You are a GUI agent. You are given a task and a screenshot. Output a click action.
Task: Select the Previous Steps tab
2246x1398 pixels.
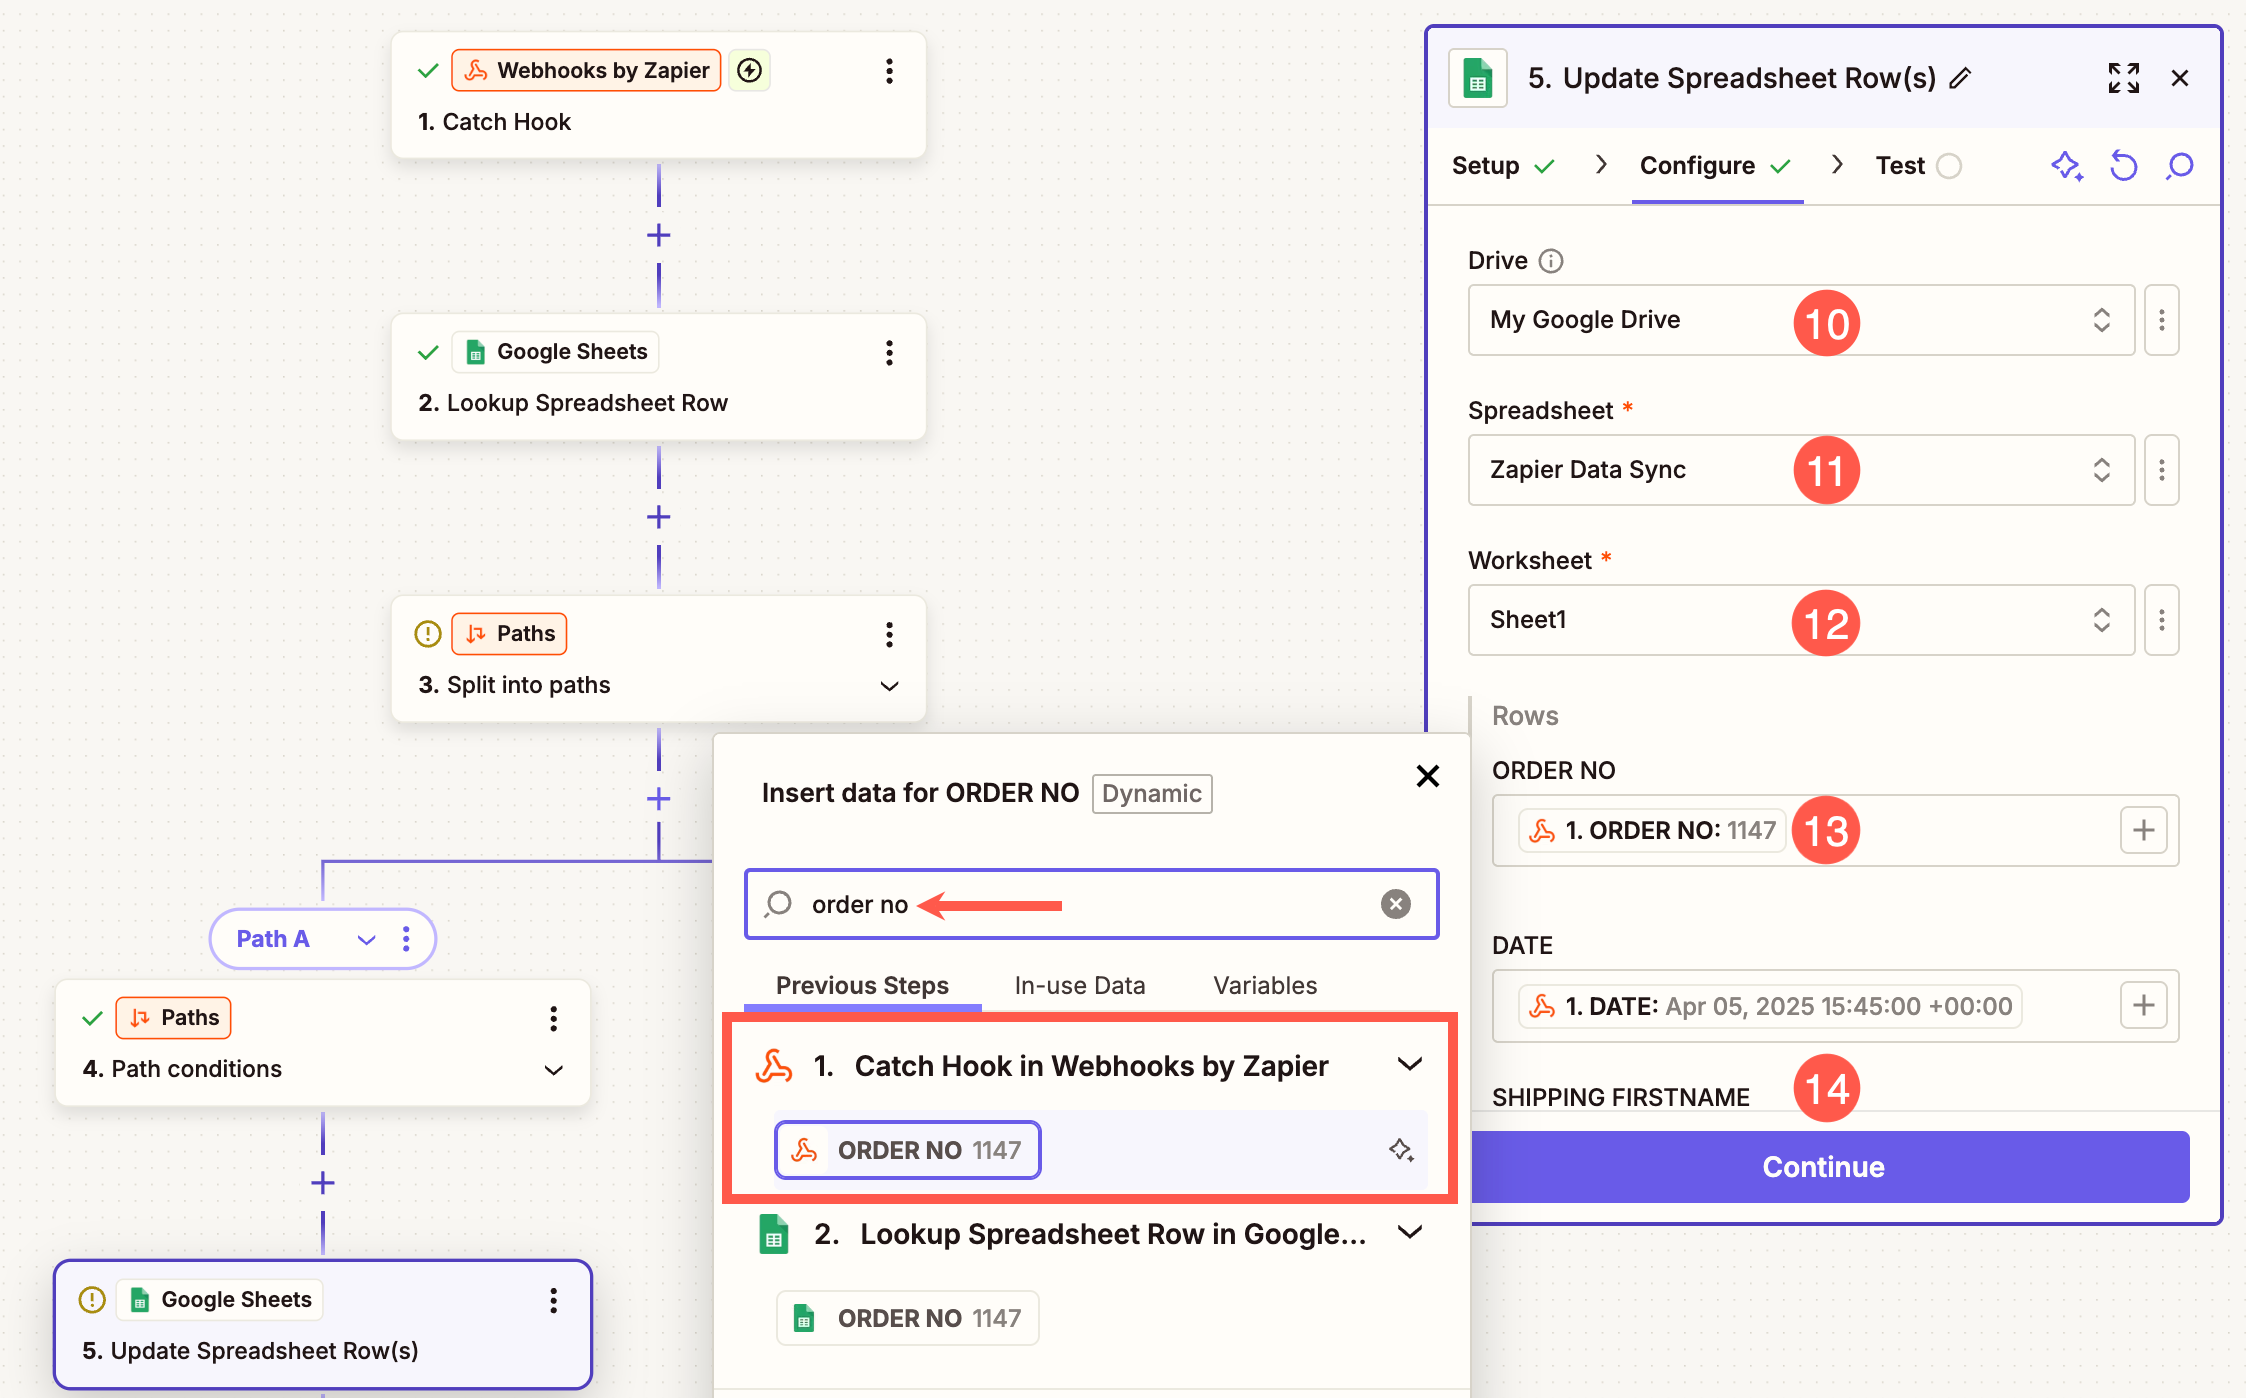tap(862, 986)
